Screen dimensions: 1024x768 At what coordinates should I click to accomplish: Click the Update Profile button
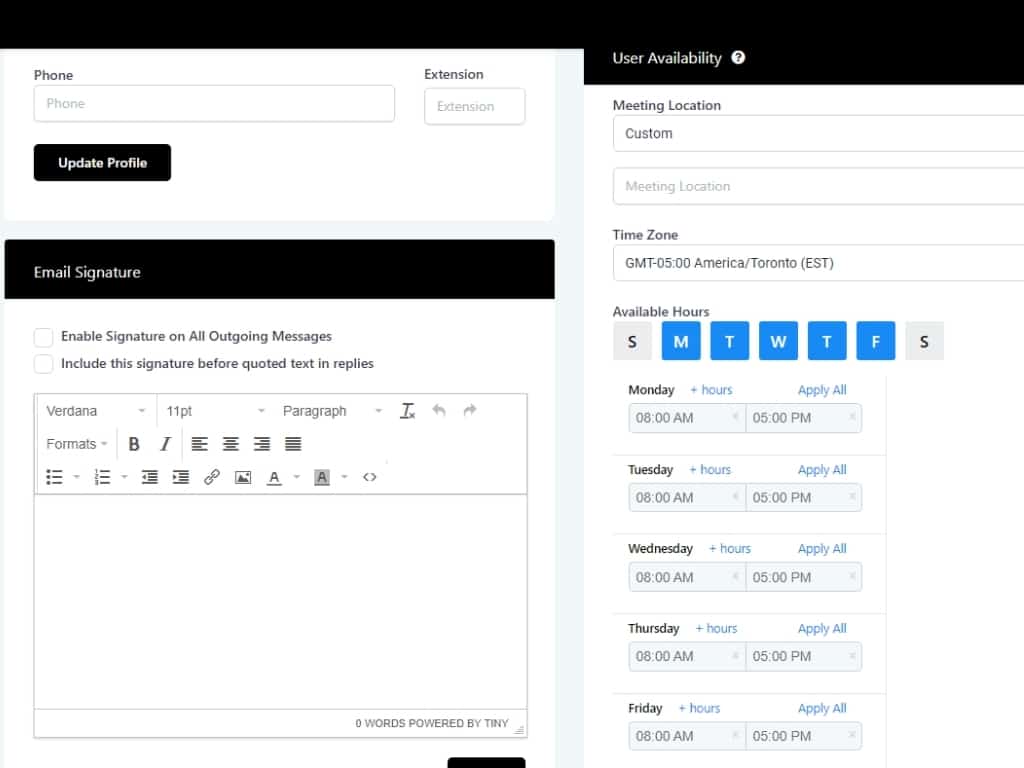pyautogui.click(x=102, y=163)
